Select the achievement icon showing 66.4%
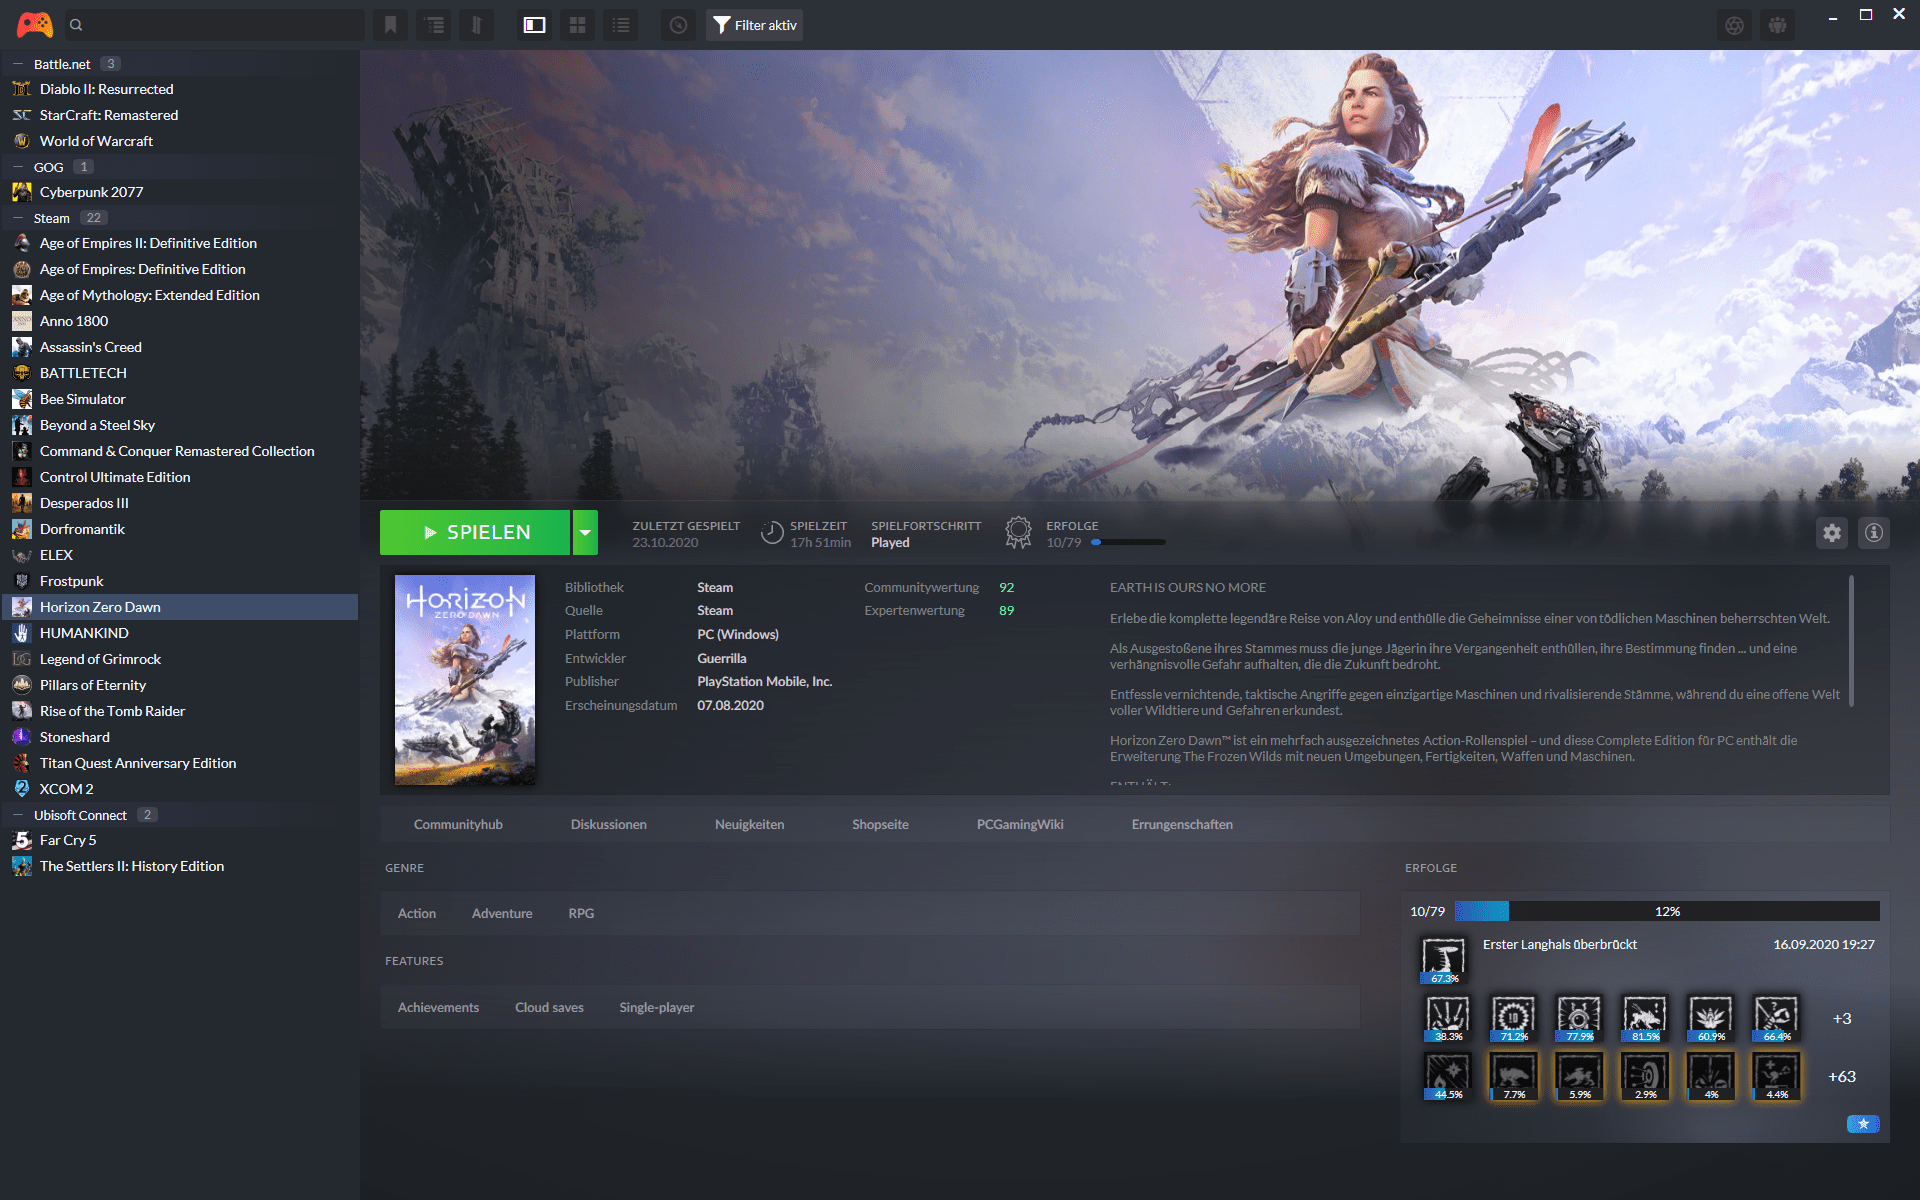This screenshot has height=1200, width=1920. (x=1777, y=1018)
